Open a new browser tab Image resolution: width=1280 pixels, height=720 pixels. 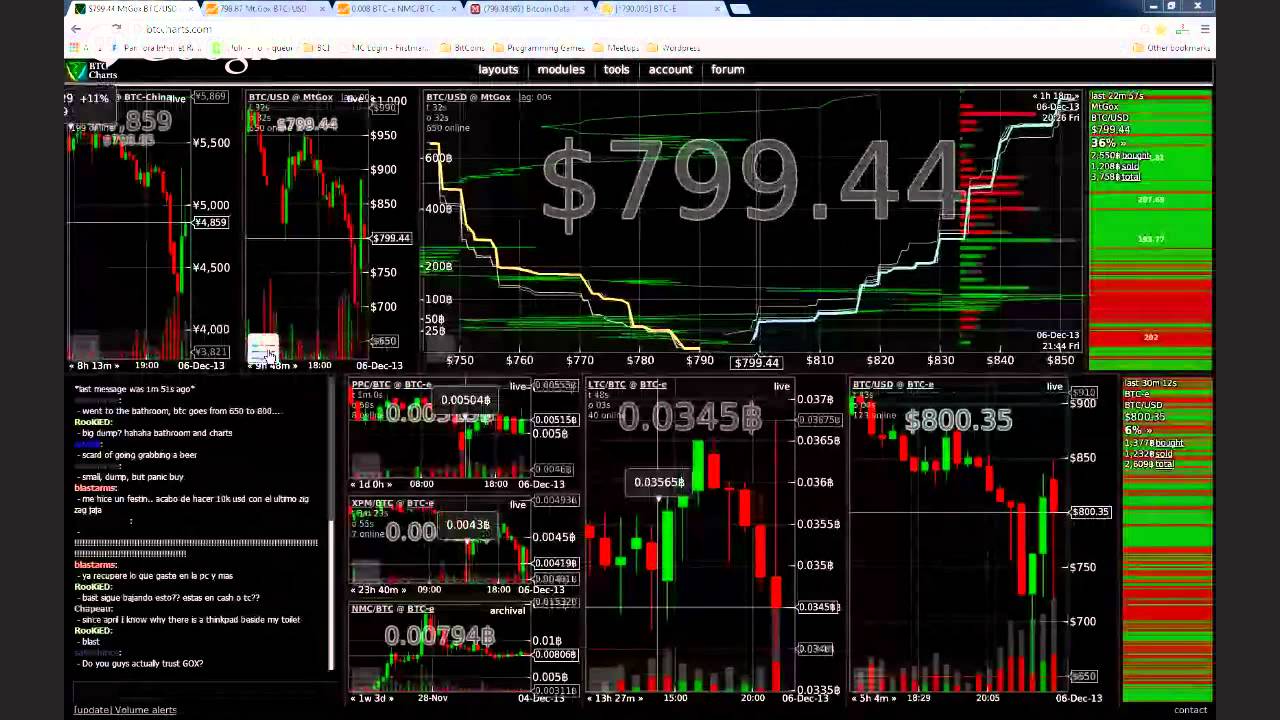pos(739,9)
